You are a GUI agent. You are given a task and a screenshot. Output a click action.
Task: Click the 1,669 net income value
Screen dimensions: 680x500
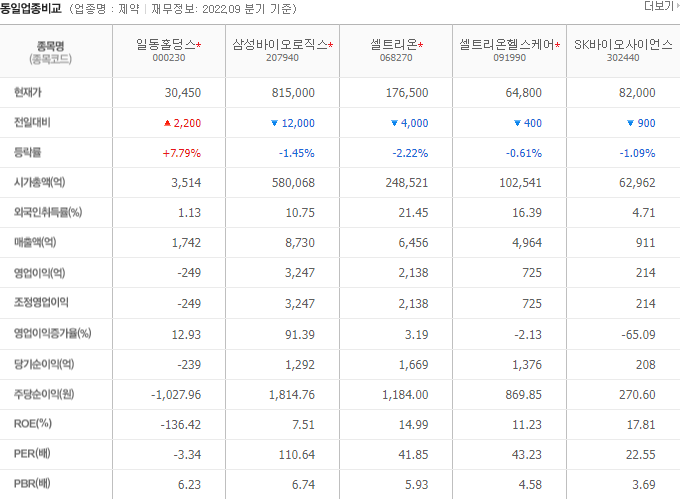coord(413,365)
